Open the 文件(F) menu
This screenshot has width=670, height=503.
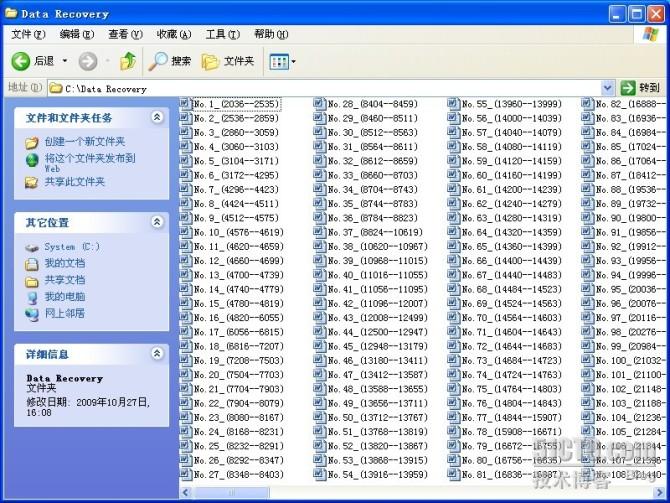28,34
